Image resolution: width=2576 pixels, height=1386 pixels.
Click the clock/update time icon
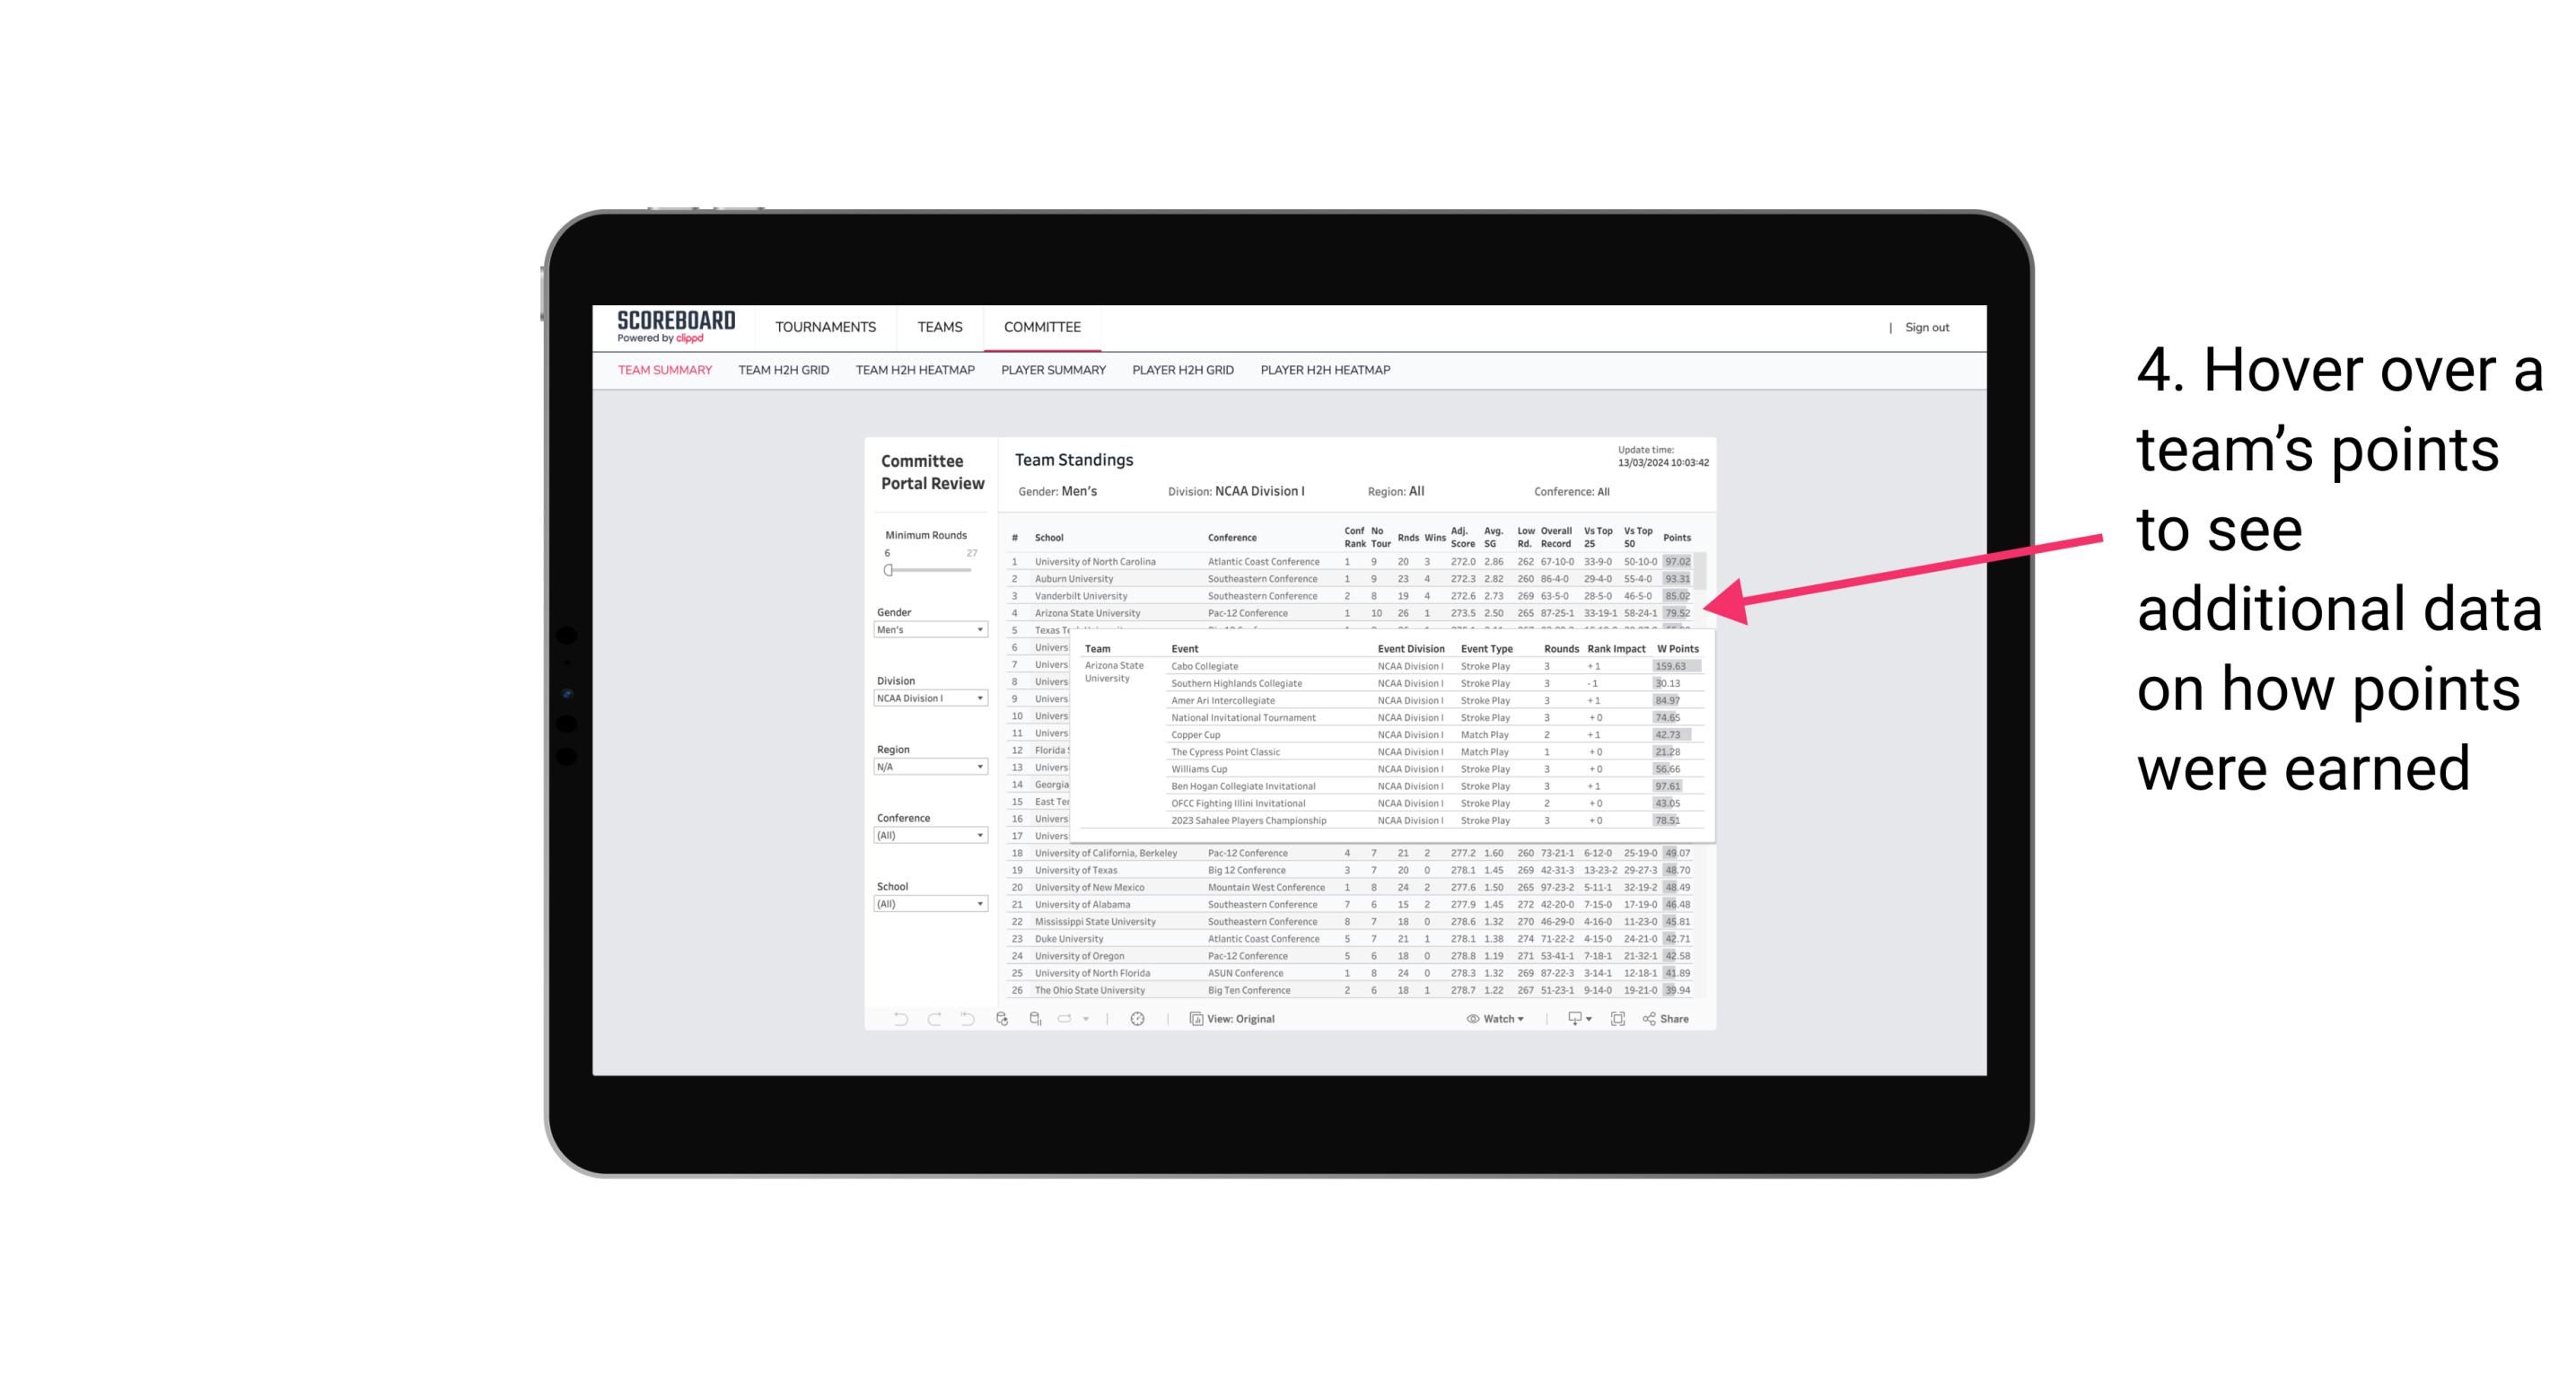tap(1138, 1021)
